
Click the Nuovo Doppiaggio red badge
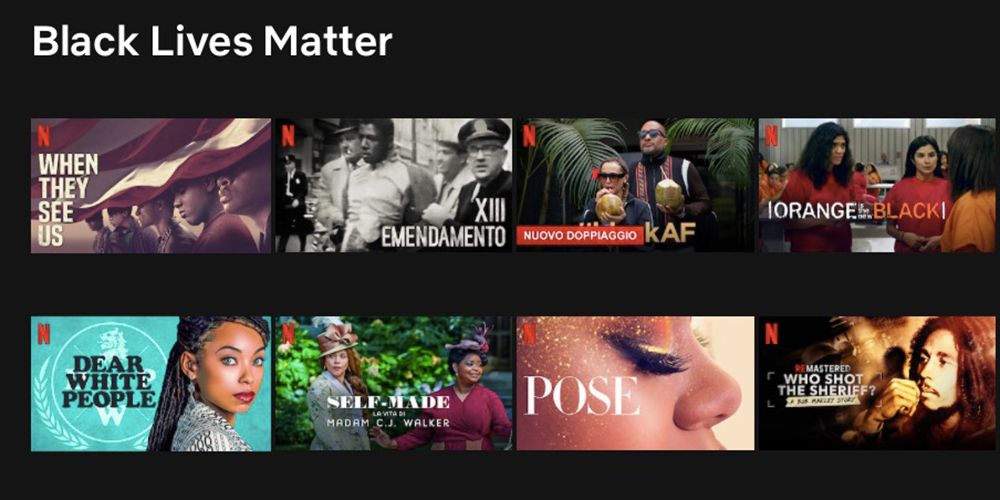[580, 235]
